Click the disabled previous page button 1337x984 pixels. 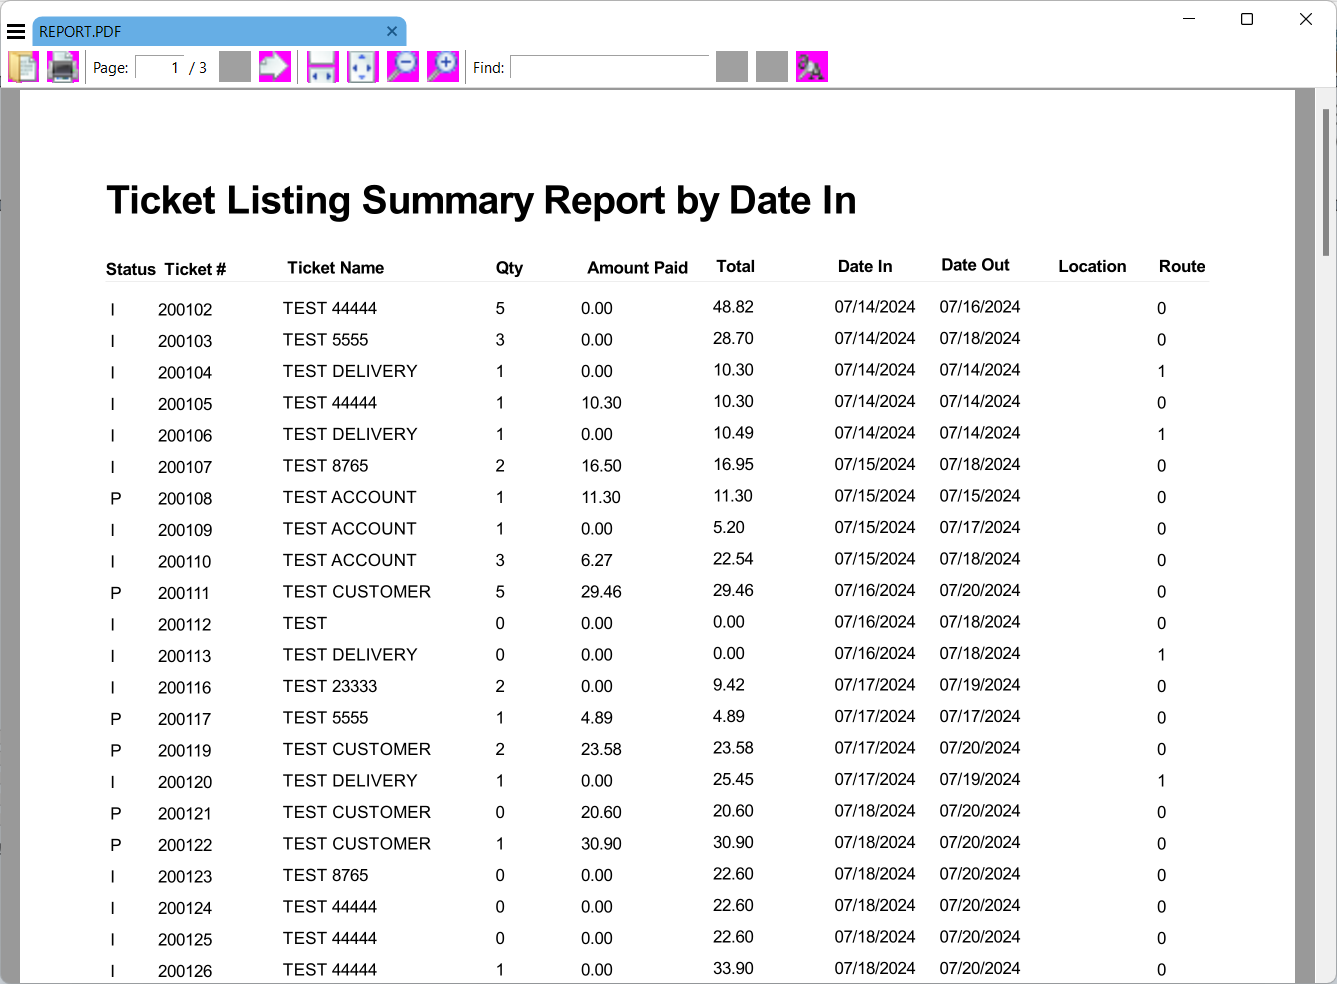235,67
